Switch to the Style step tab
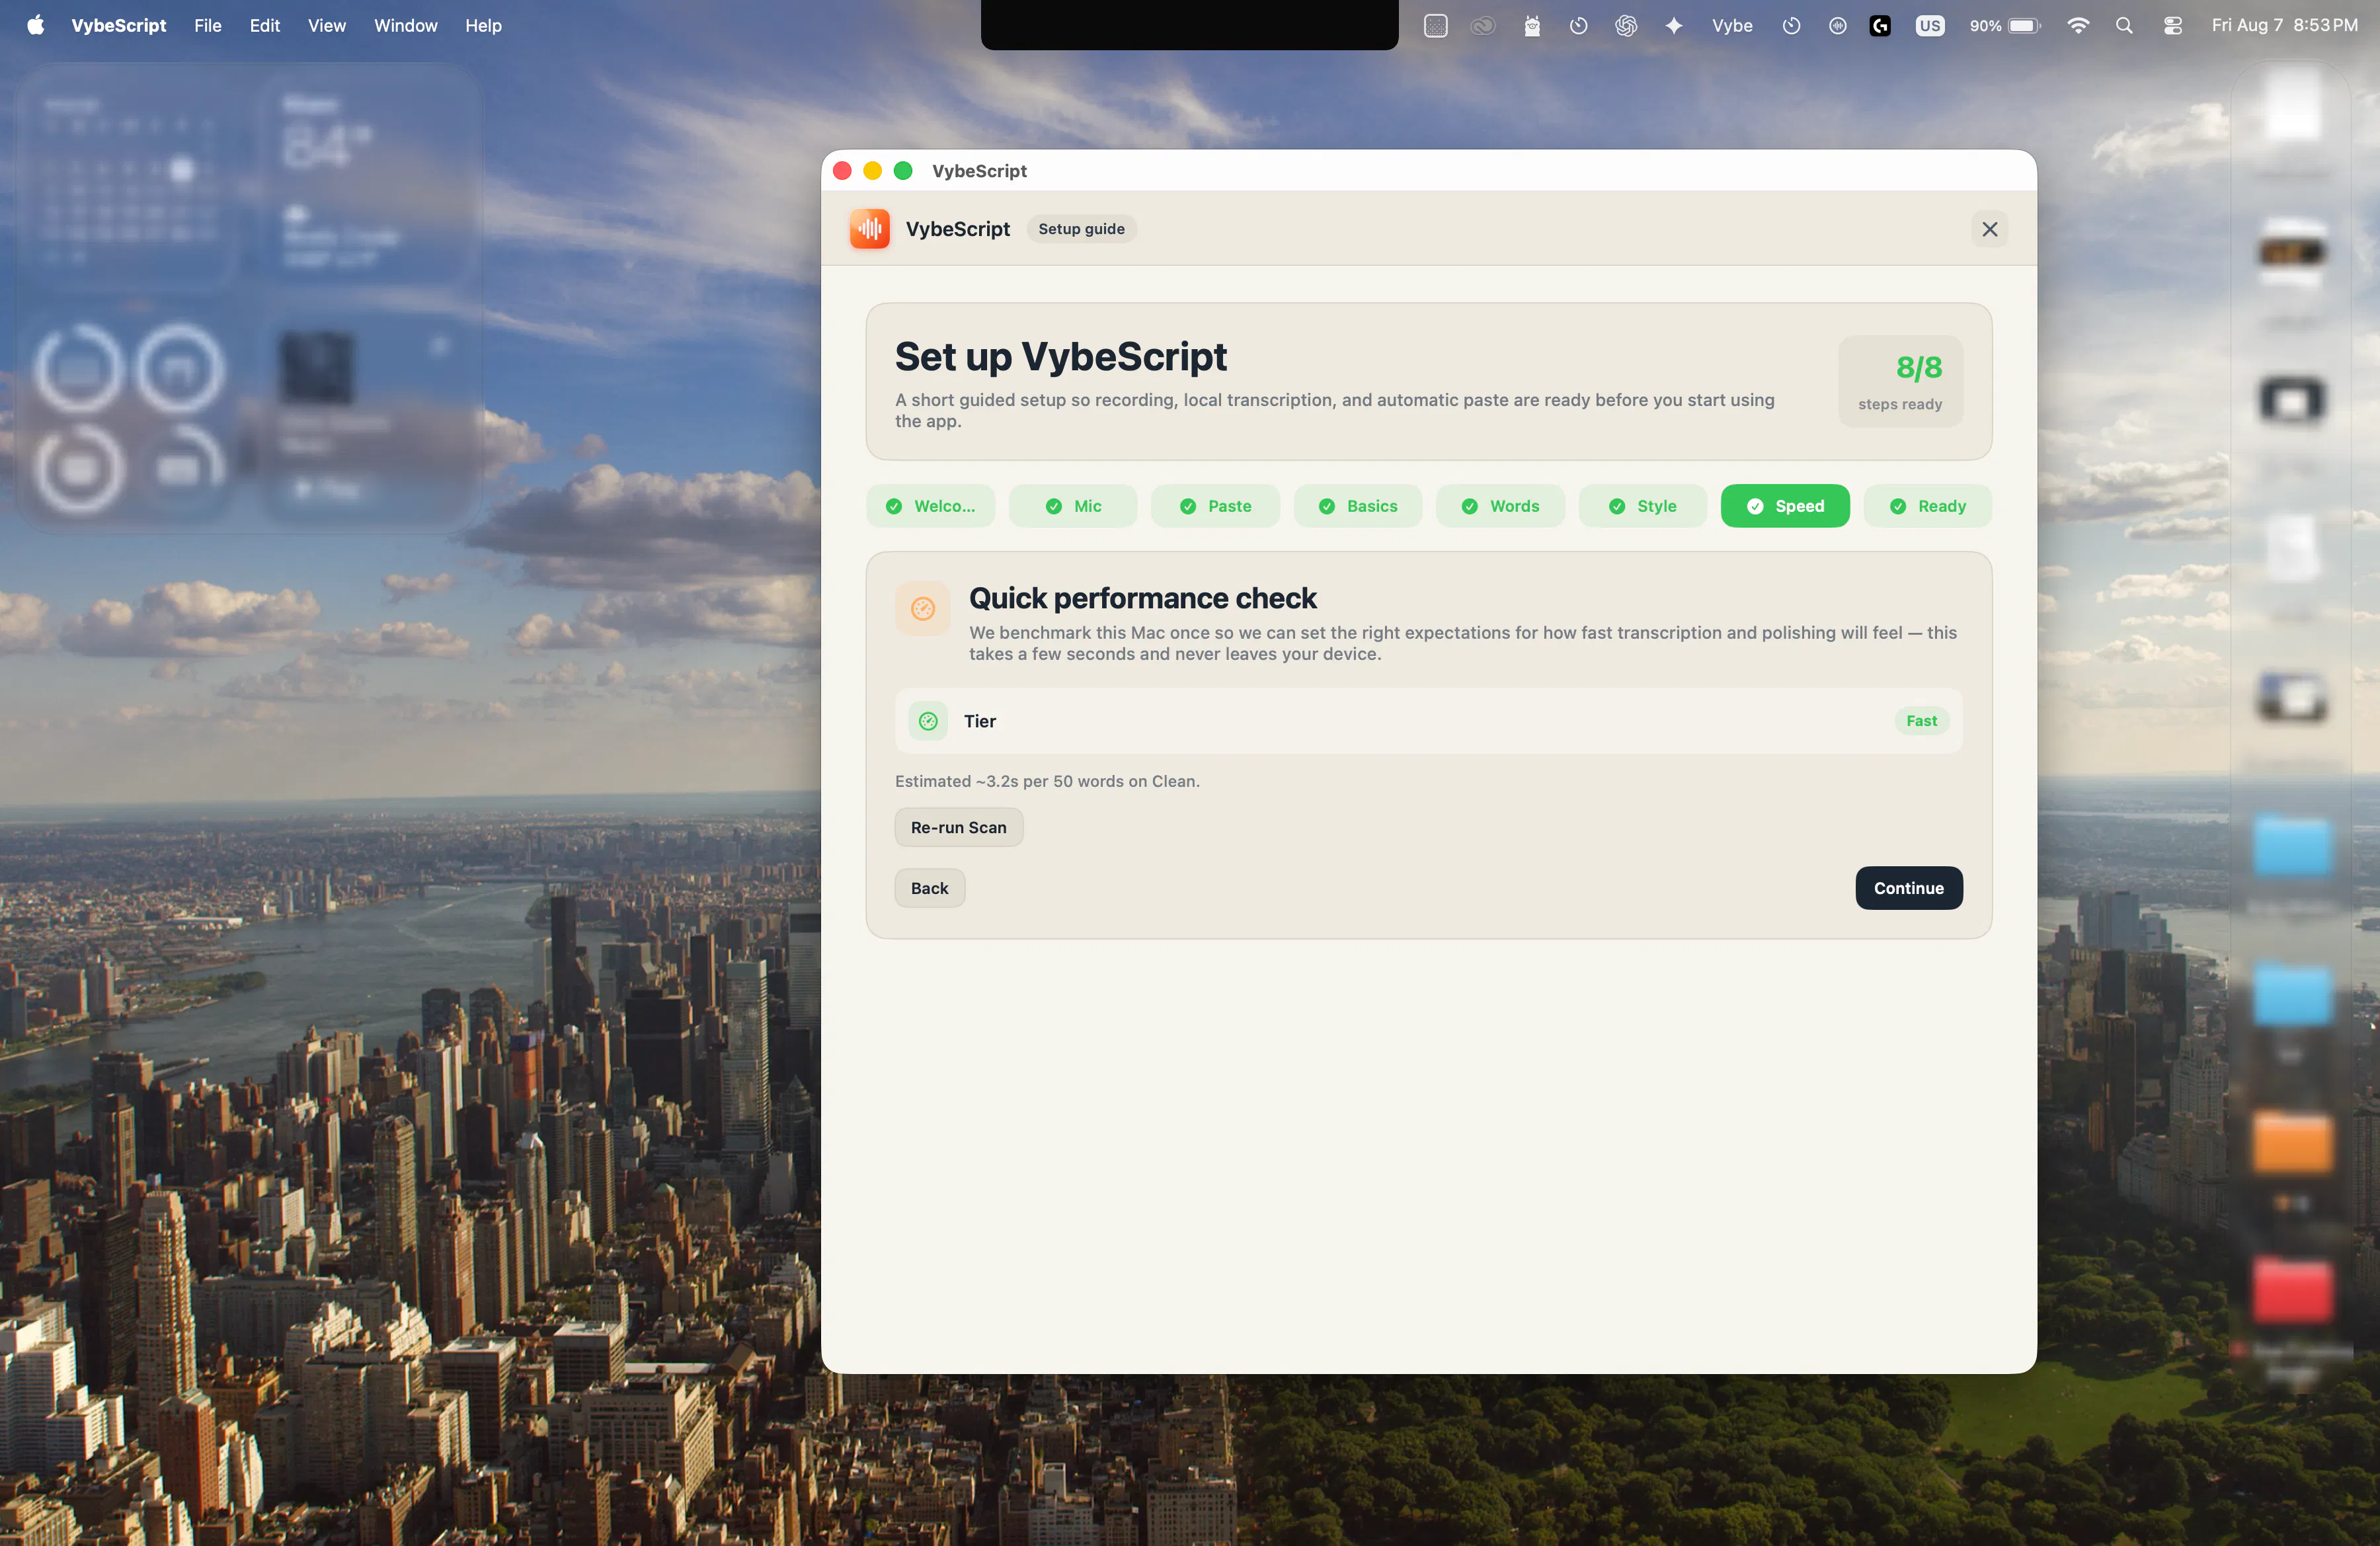Screen dimensions: 2380x1546 click(1643, 506)
